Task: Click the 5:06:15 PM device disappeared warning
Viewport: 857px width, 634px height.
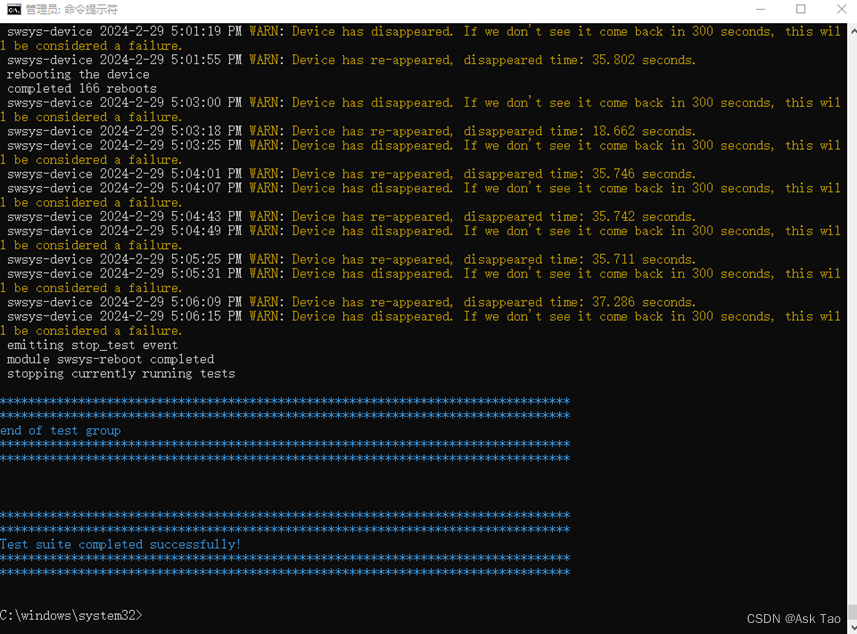Action: pyautogui.click(x=421, y=324)
